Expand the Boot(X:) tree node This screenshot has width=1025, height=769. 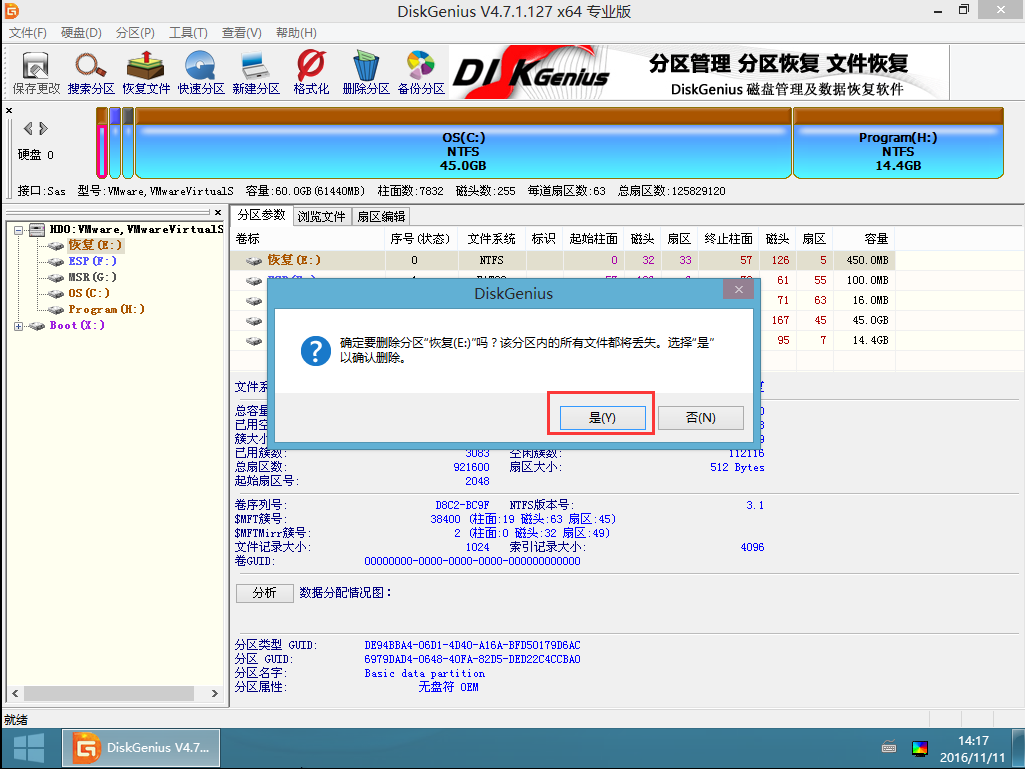[18, 326]
